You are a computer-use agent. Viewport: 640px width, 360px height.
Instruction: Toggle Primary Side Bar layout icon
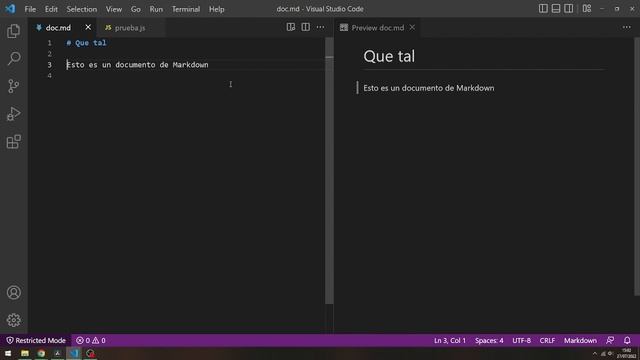tap(543, 9)
